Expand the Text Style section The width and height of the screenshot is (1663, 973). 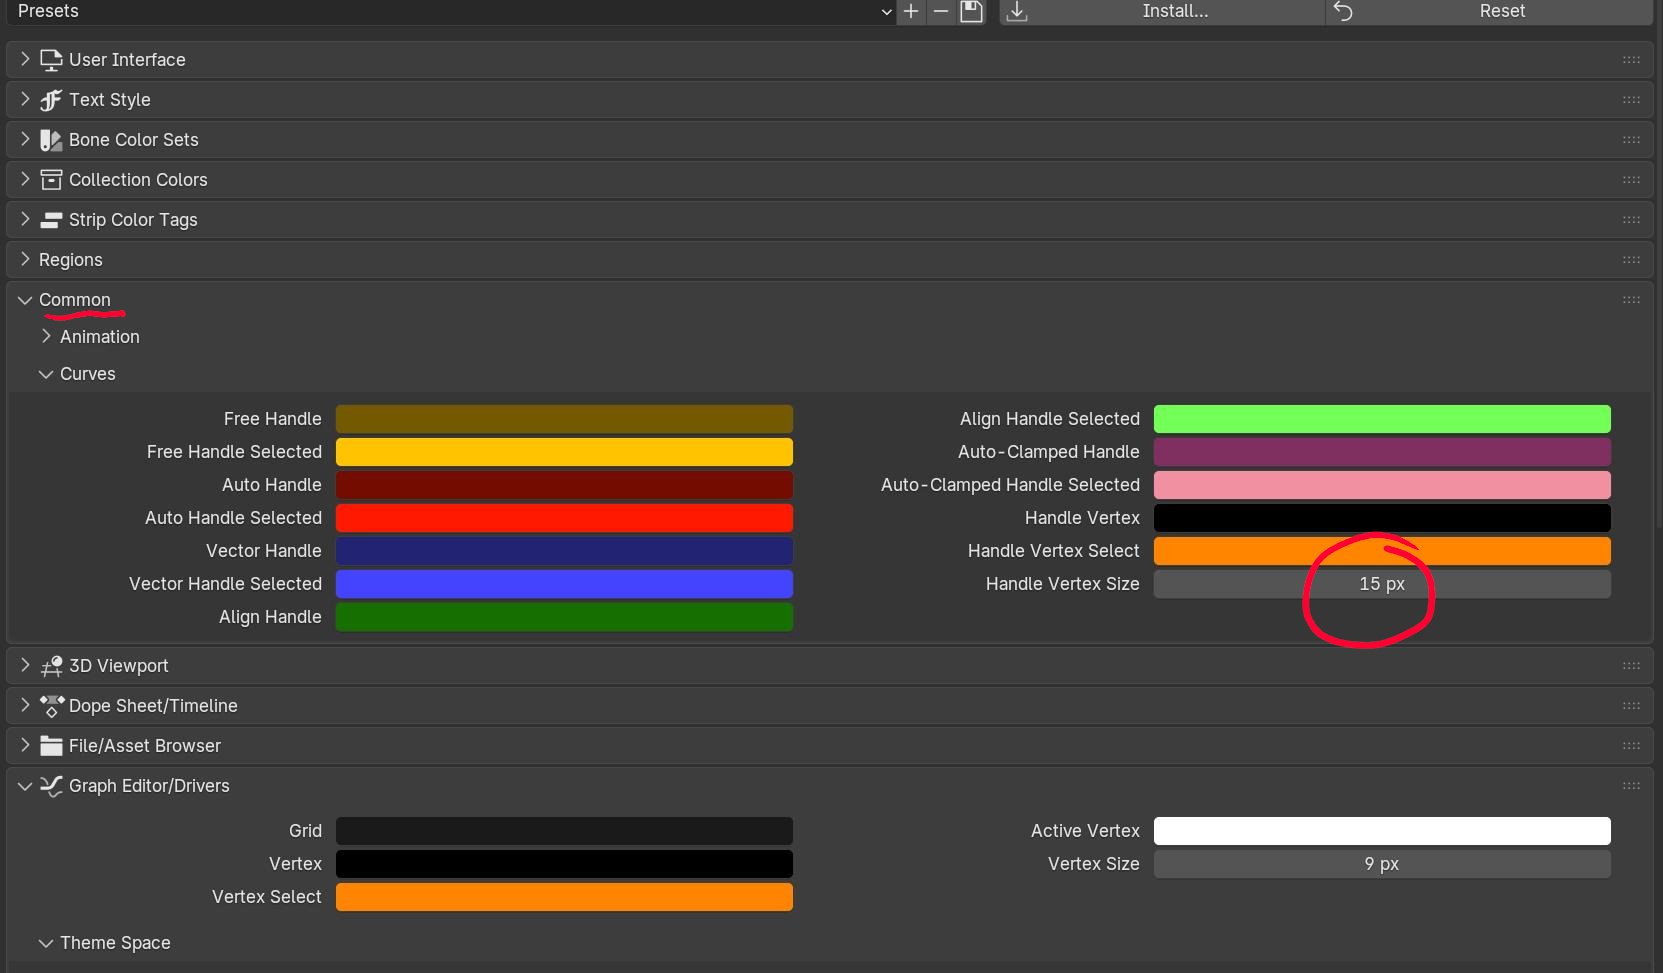(x=25, y=100)
